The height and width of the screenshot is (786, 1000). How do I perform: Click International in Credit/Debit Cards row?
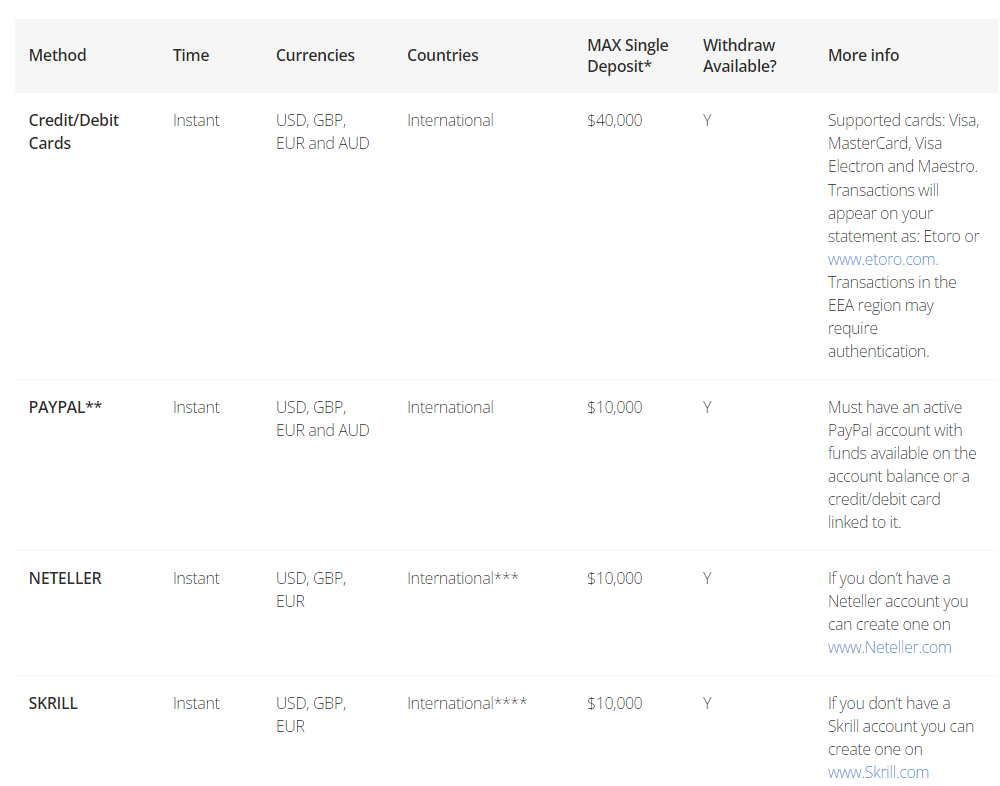click(450, 121)
